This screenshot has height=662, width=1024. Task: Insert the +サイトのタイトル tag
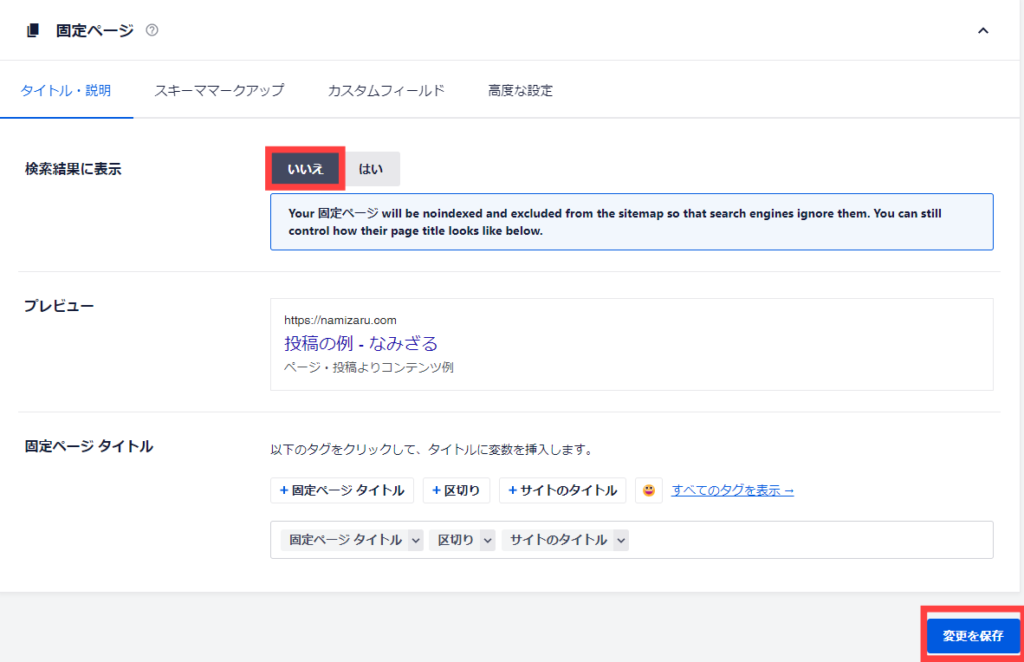(x=562, y=490)
